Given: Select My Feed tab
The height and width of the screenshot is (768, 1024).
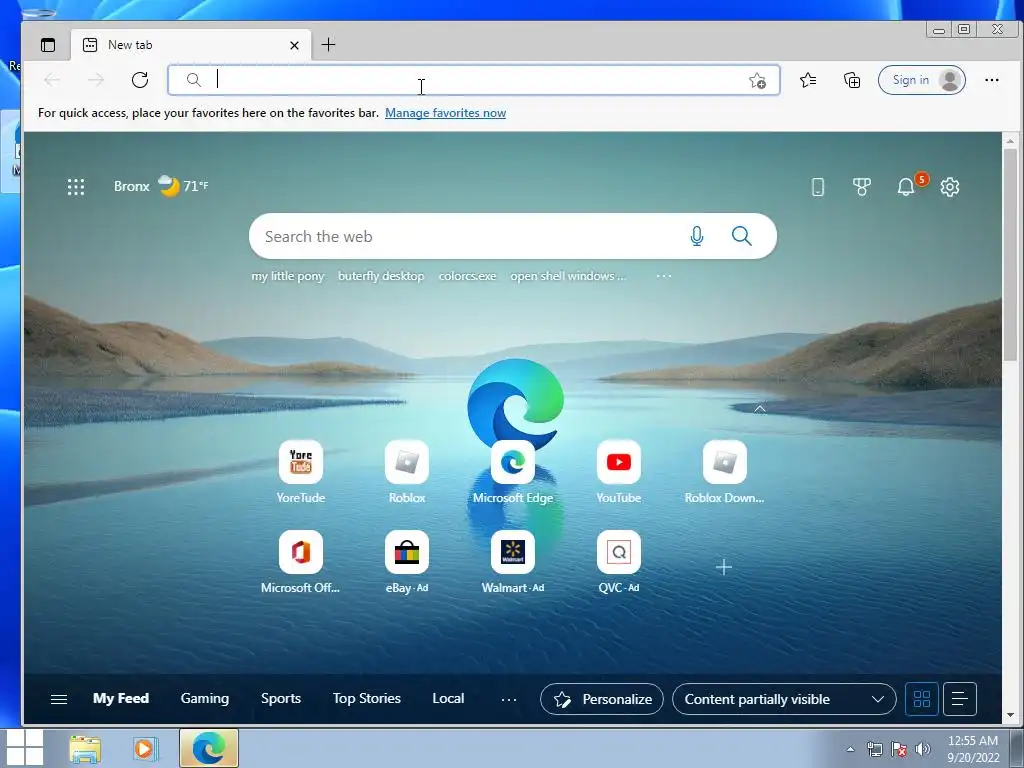Looking at the screenshot, I should pos(121,699).
